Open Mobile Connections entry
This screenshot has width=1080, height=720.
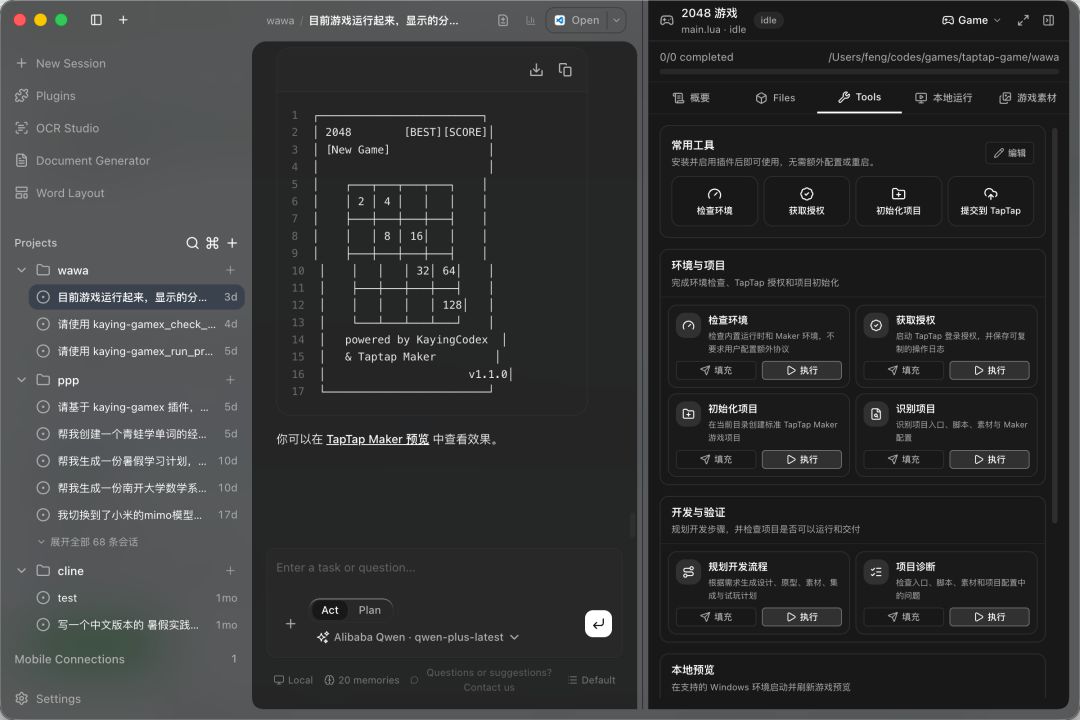125,659
